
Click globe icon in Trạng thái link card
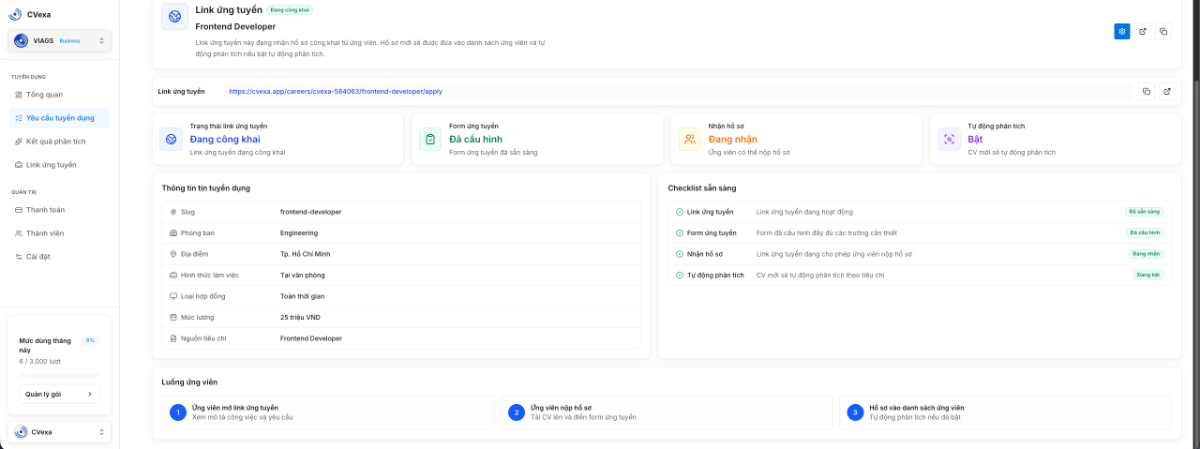171,139
